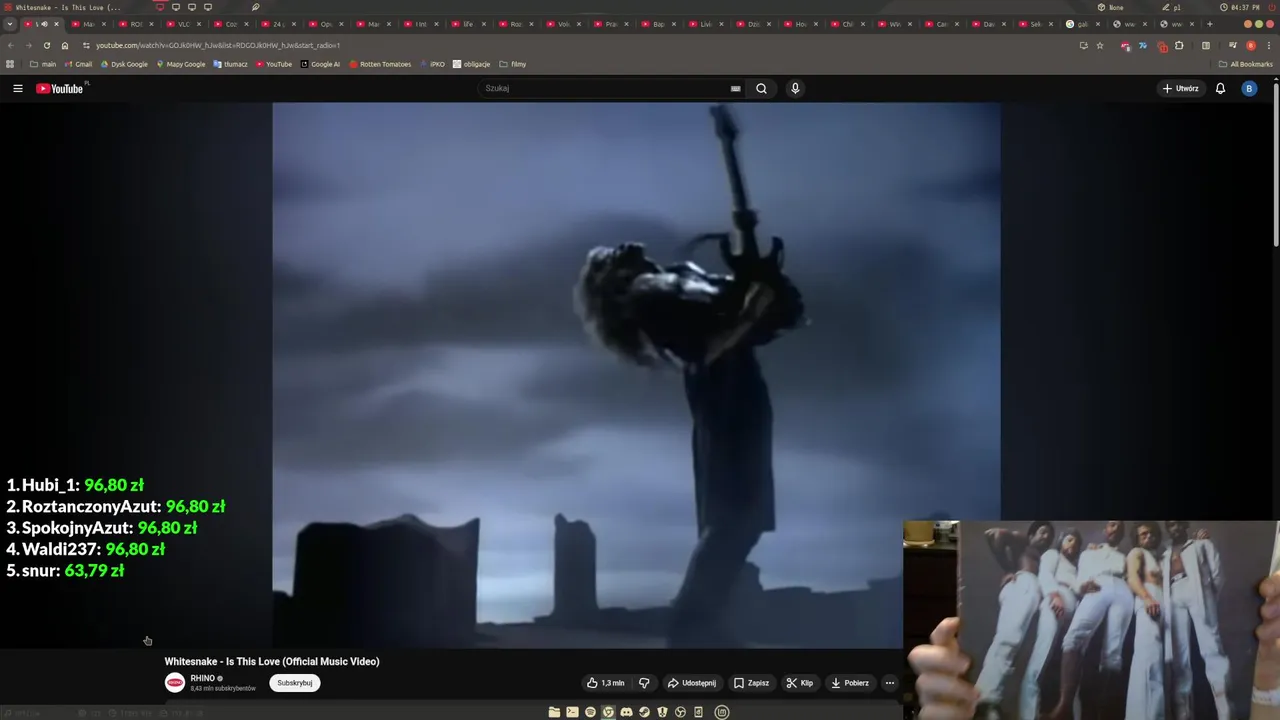Click the youtube.com address bar

pyautogui.click(x=580, y=45)
